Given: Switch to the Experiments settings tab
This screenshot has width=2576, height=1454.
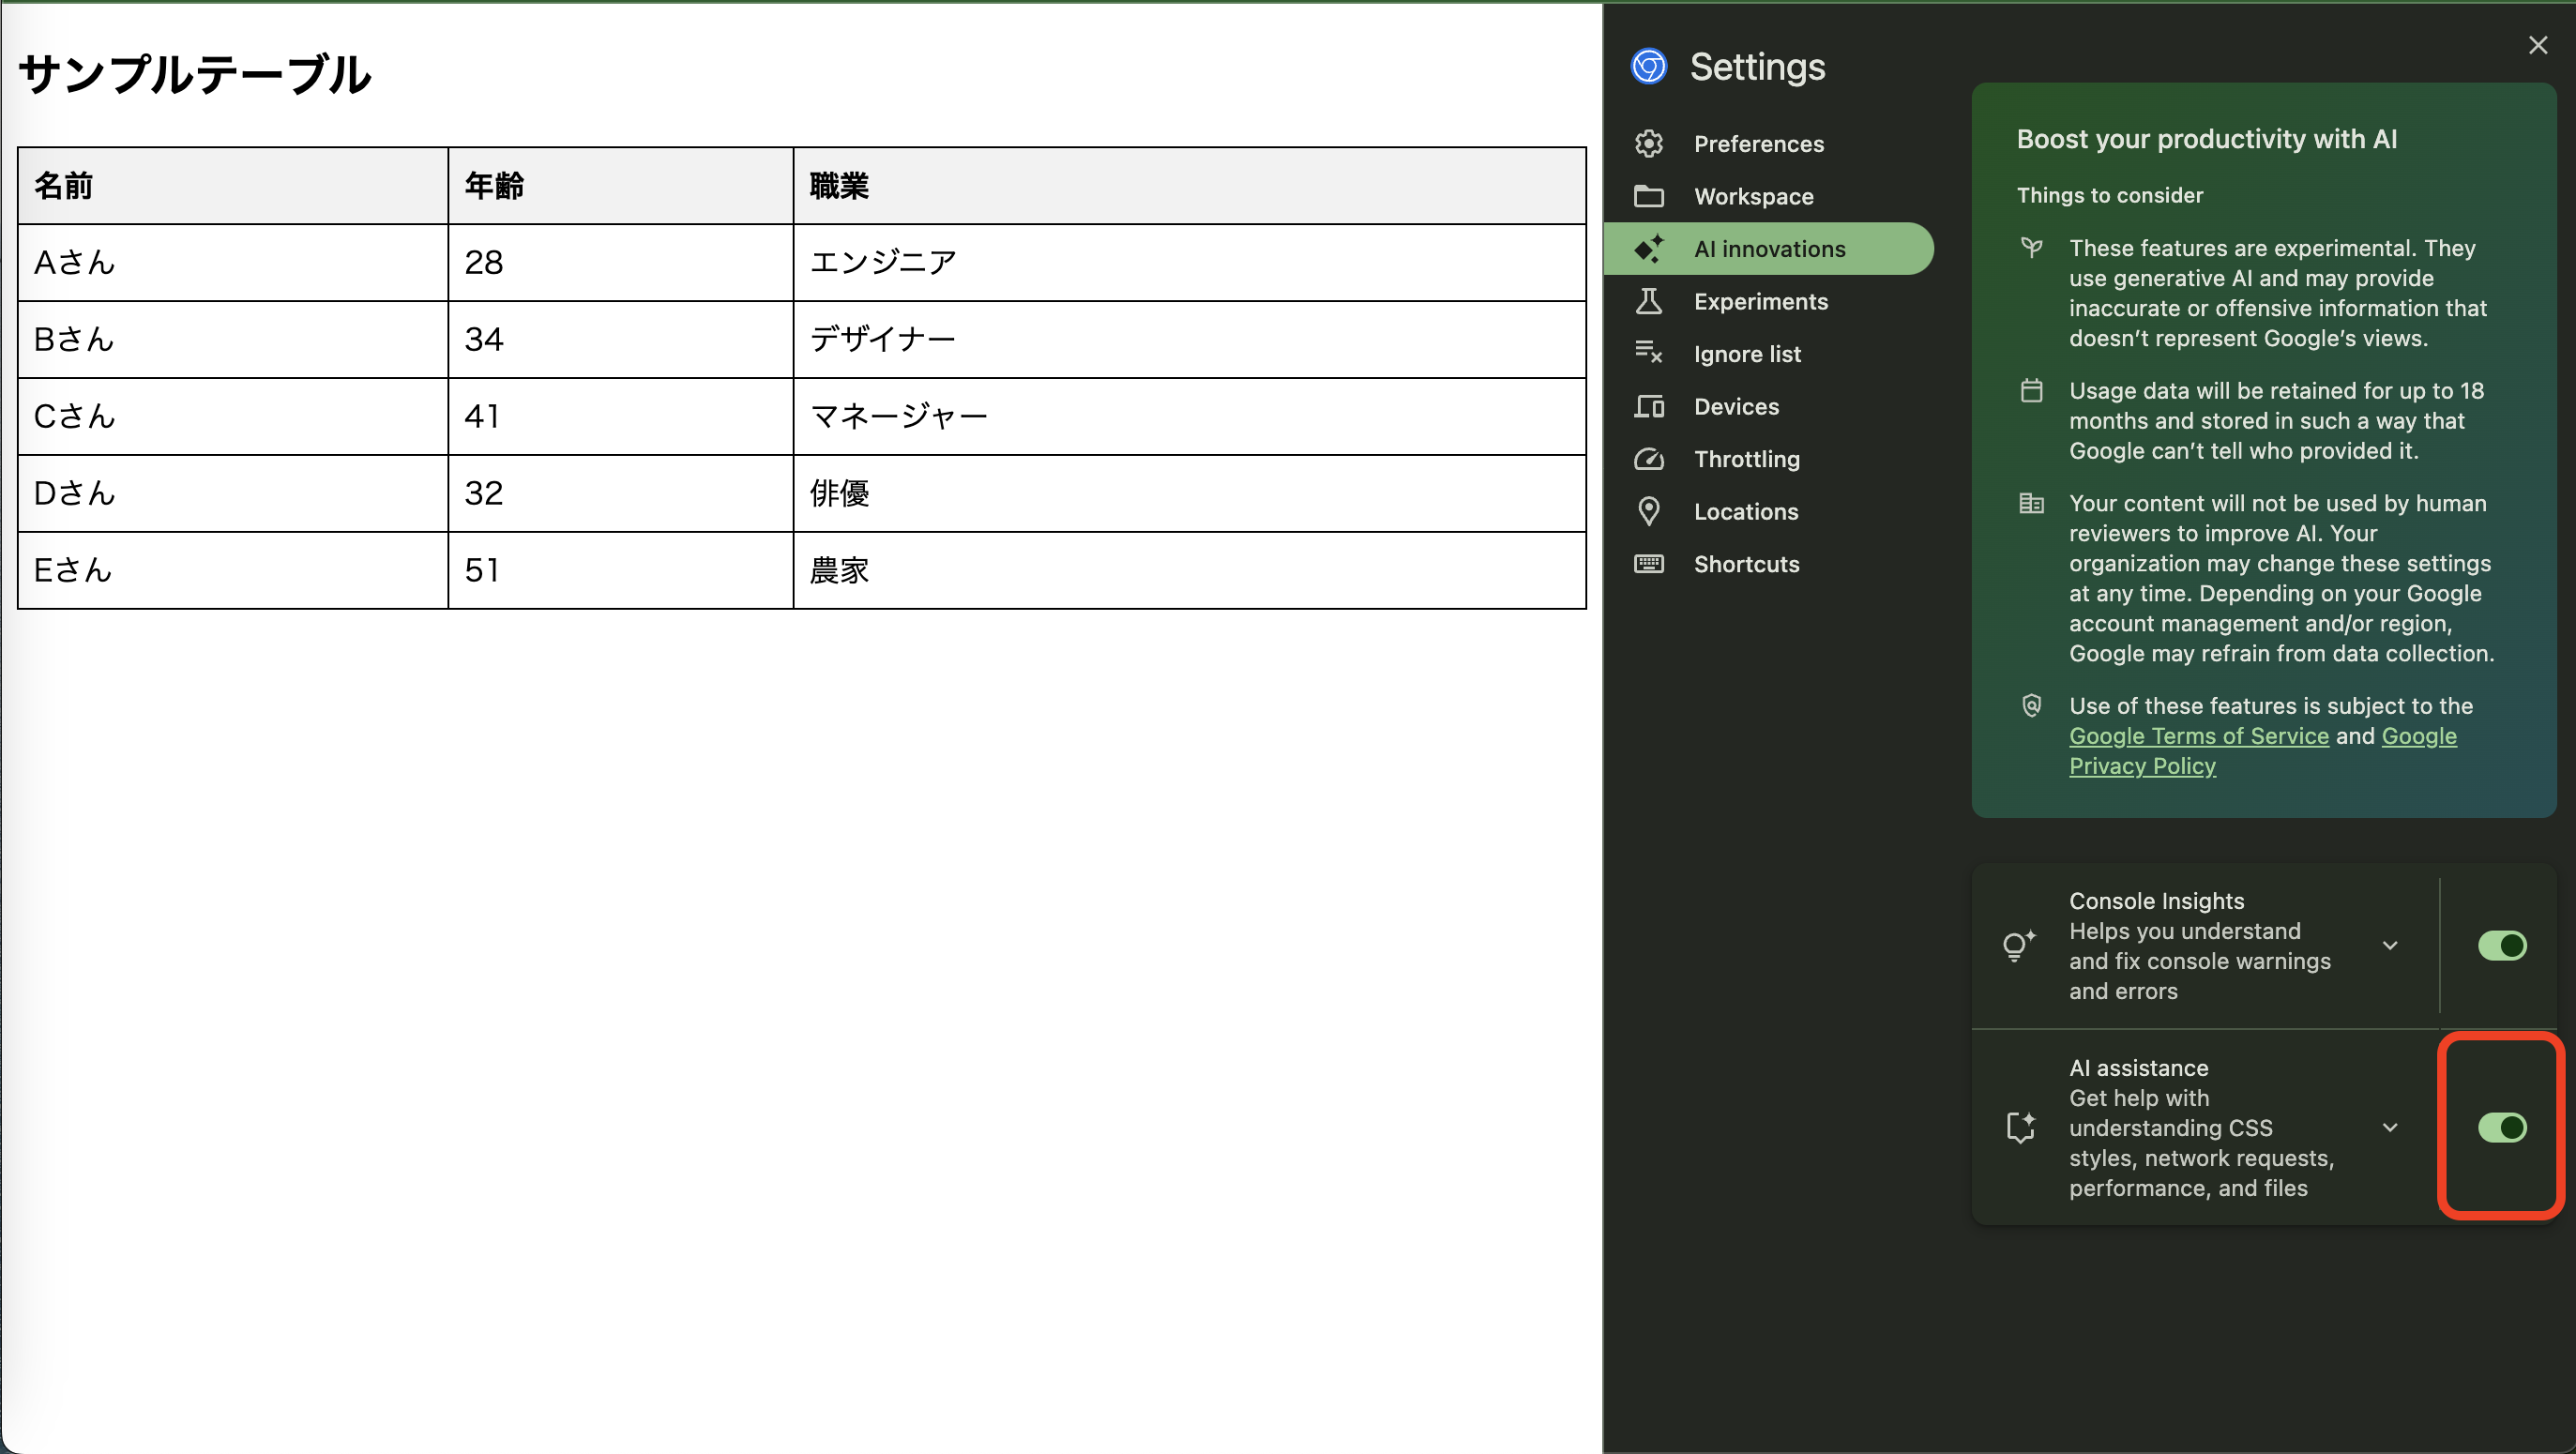Looking at the screenshot, I should click(x=1761, y=301).
